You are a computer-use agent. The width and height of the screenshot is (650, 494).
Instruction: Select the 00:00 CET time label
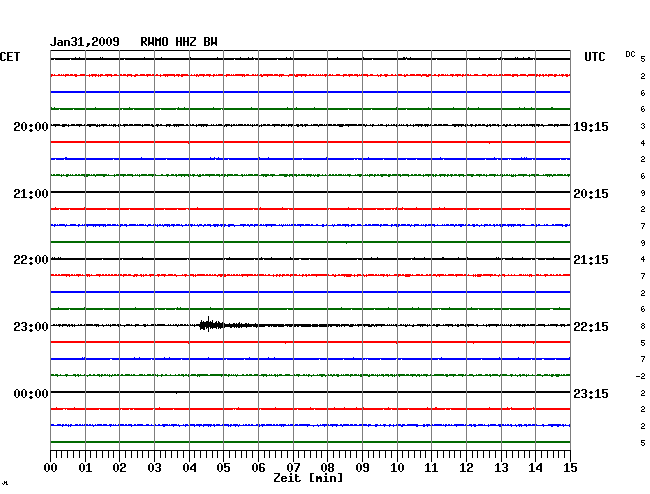(31, 393)
